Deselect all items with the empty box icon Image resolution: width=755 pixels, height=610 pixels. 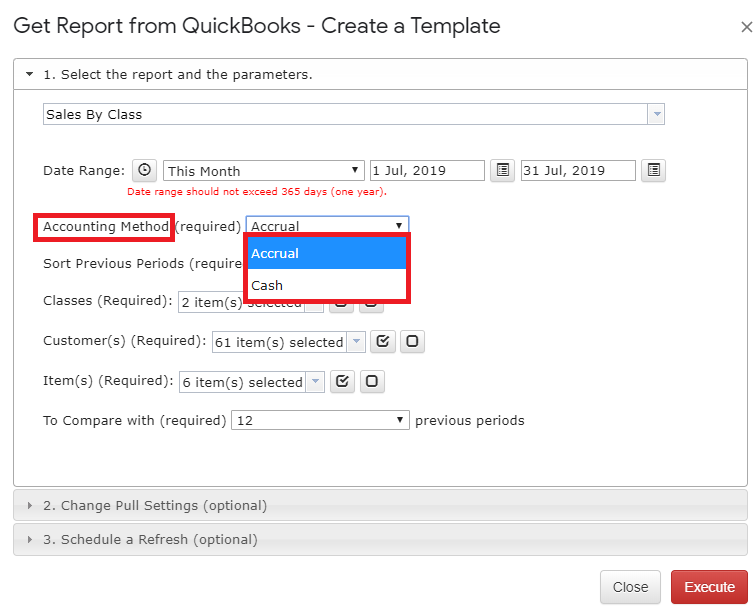pos(372,382)
